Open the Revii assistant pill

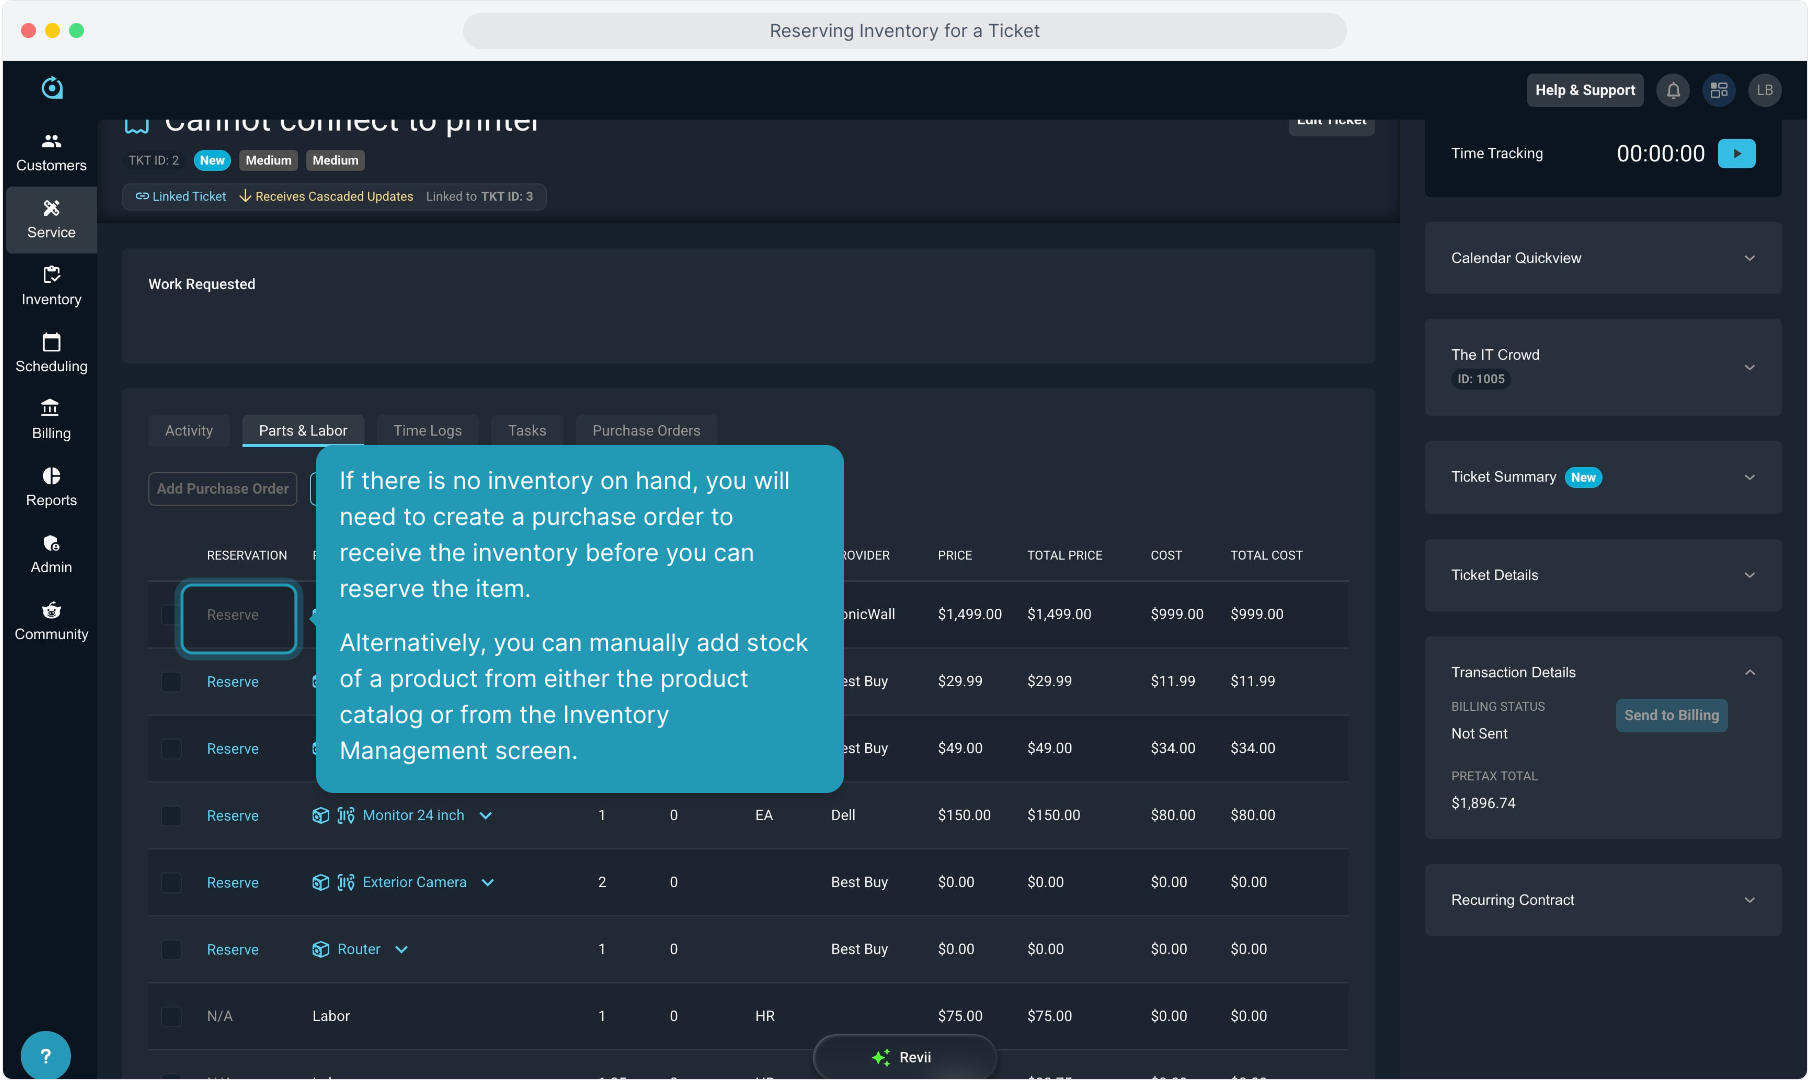pos(904,1057)
